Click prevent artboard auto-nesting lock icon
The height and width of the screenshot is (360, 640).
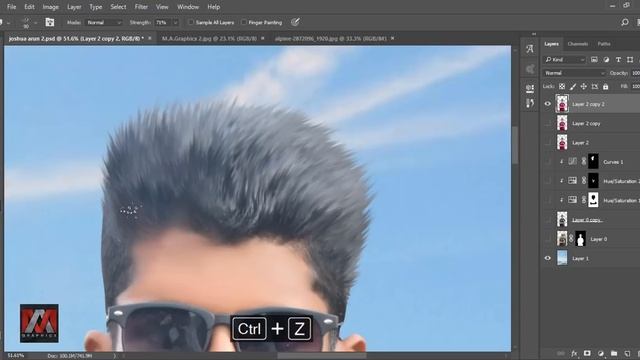[x=595, y=87]
